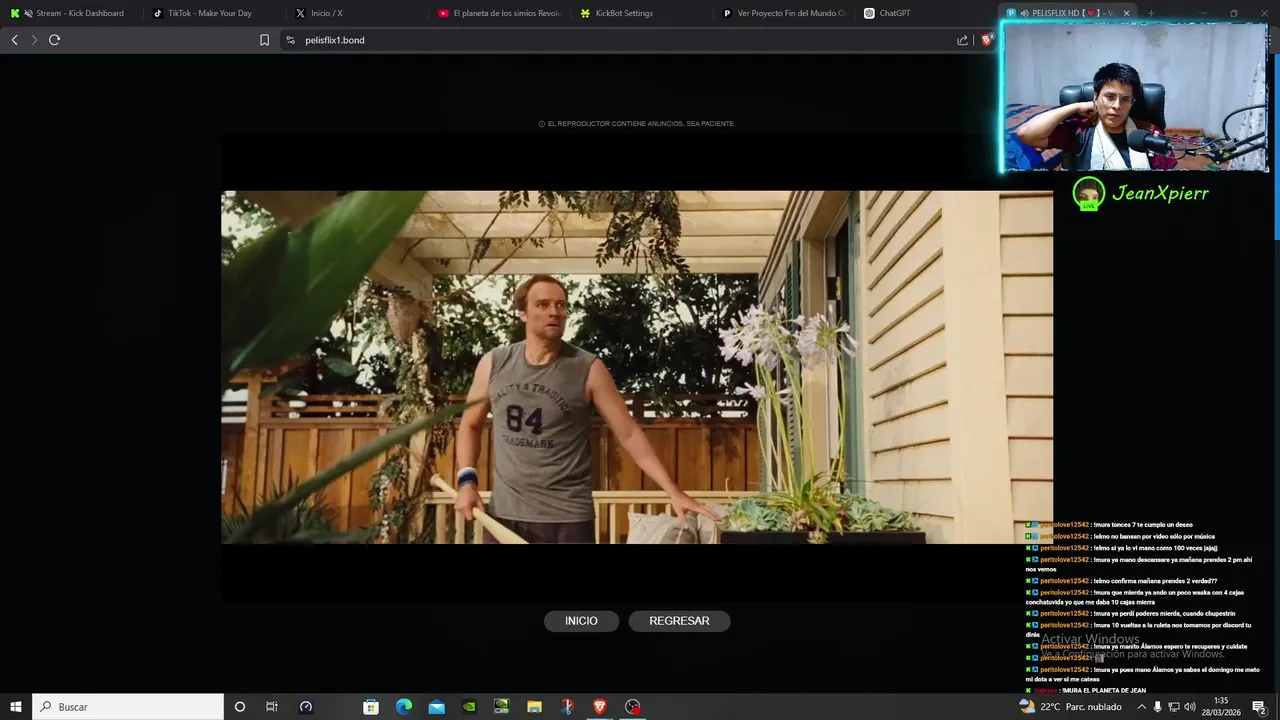Open Brave Shields lion icon
This screenshot has height=720, width=1280.
pos(986,40)
